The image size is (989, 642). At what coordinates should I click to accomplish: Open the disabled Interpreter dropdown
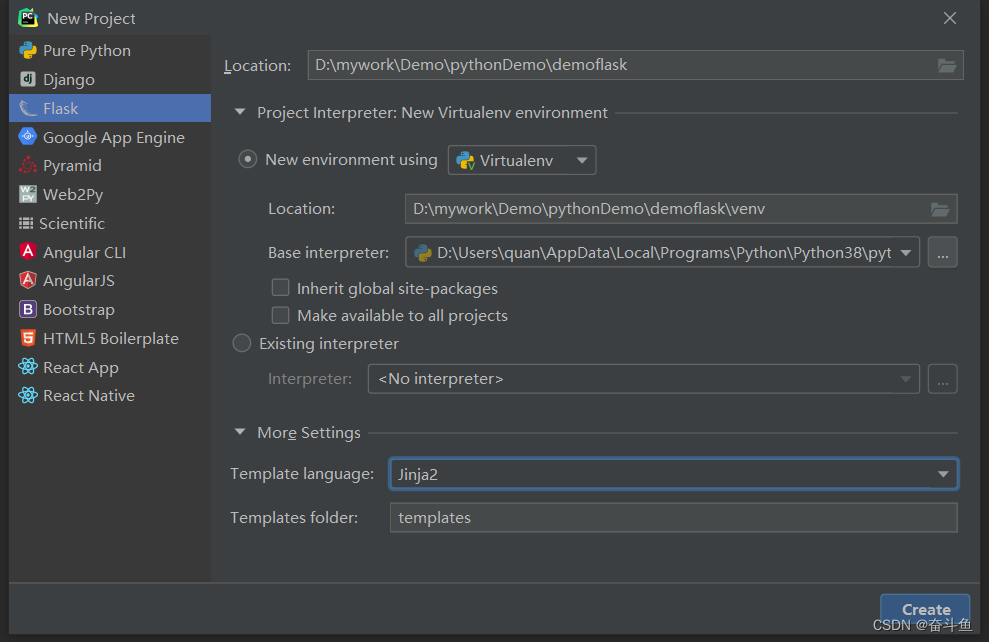pos(643,379)
